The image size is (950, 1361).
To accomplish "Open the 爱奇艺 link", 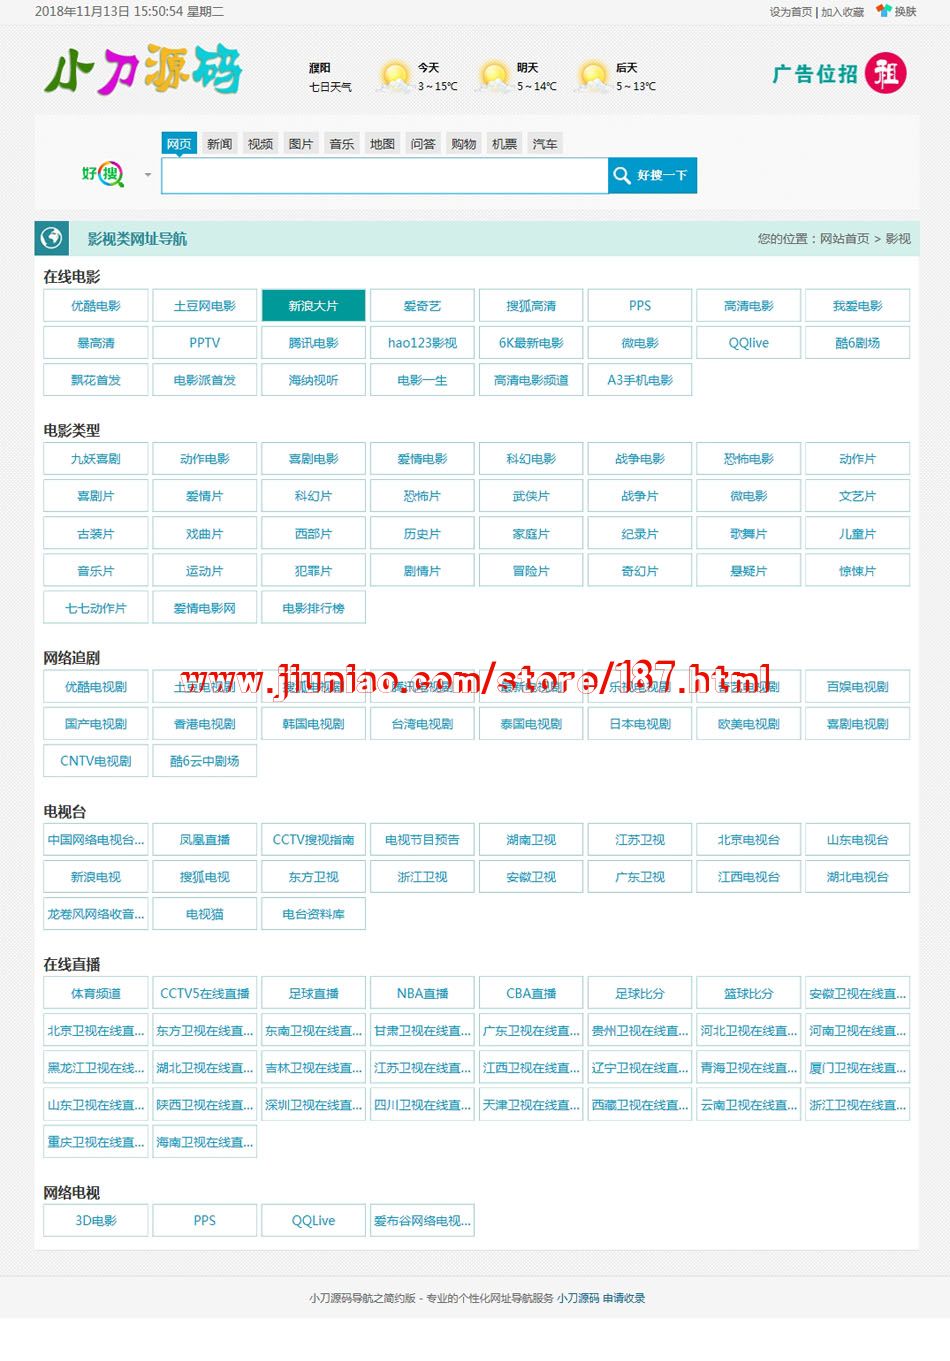I will pos(422,306).
